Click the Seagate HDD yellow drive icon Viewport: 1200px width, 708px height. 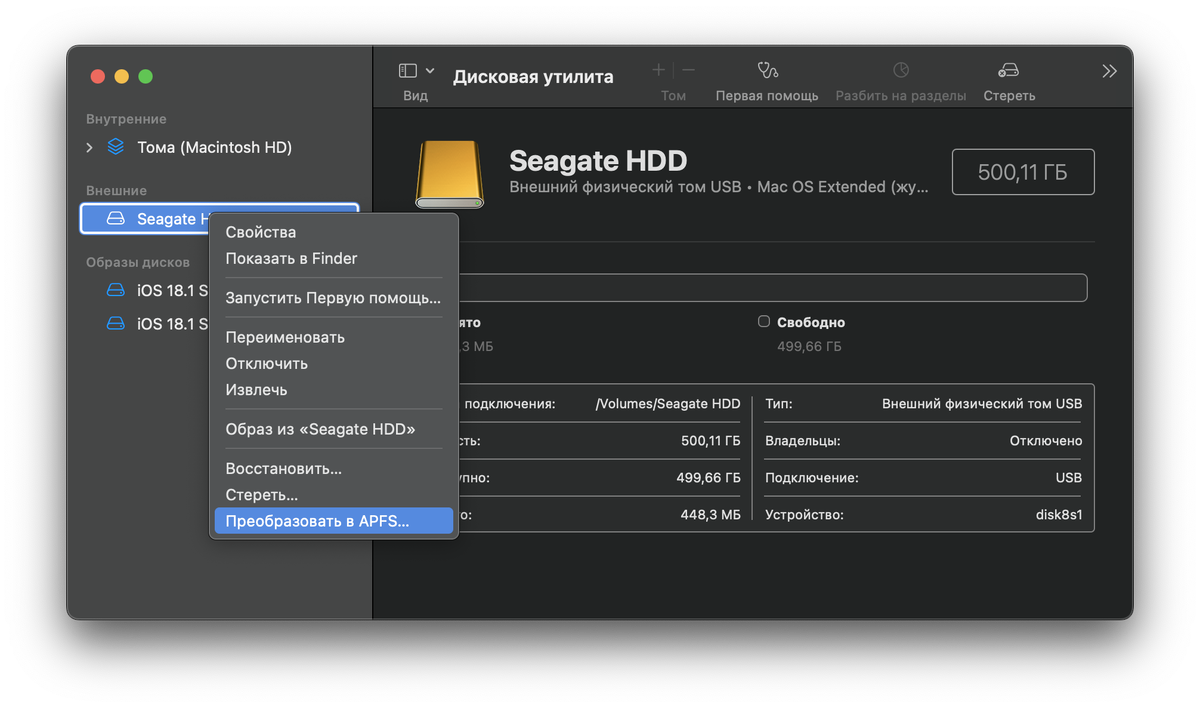(449, 173)
